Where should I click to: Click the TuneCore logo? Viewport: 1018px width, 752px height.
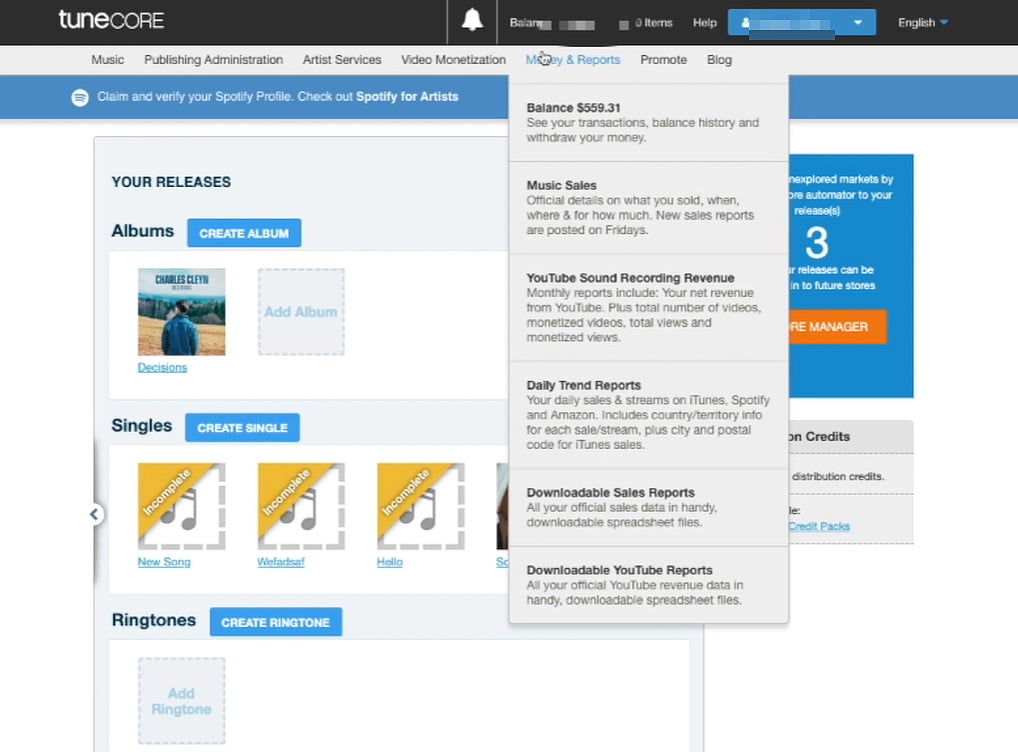[111, 20]
